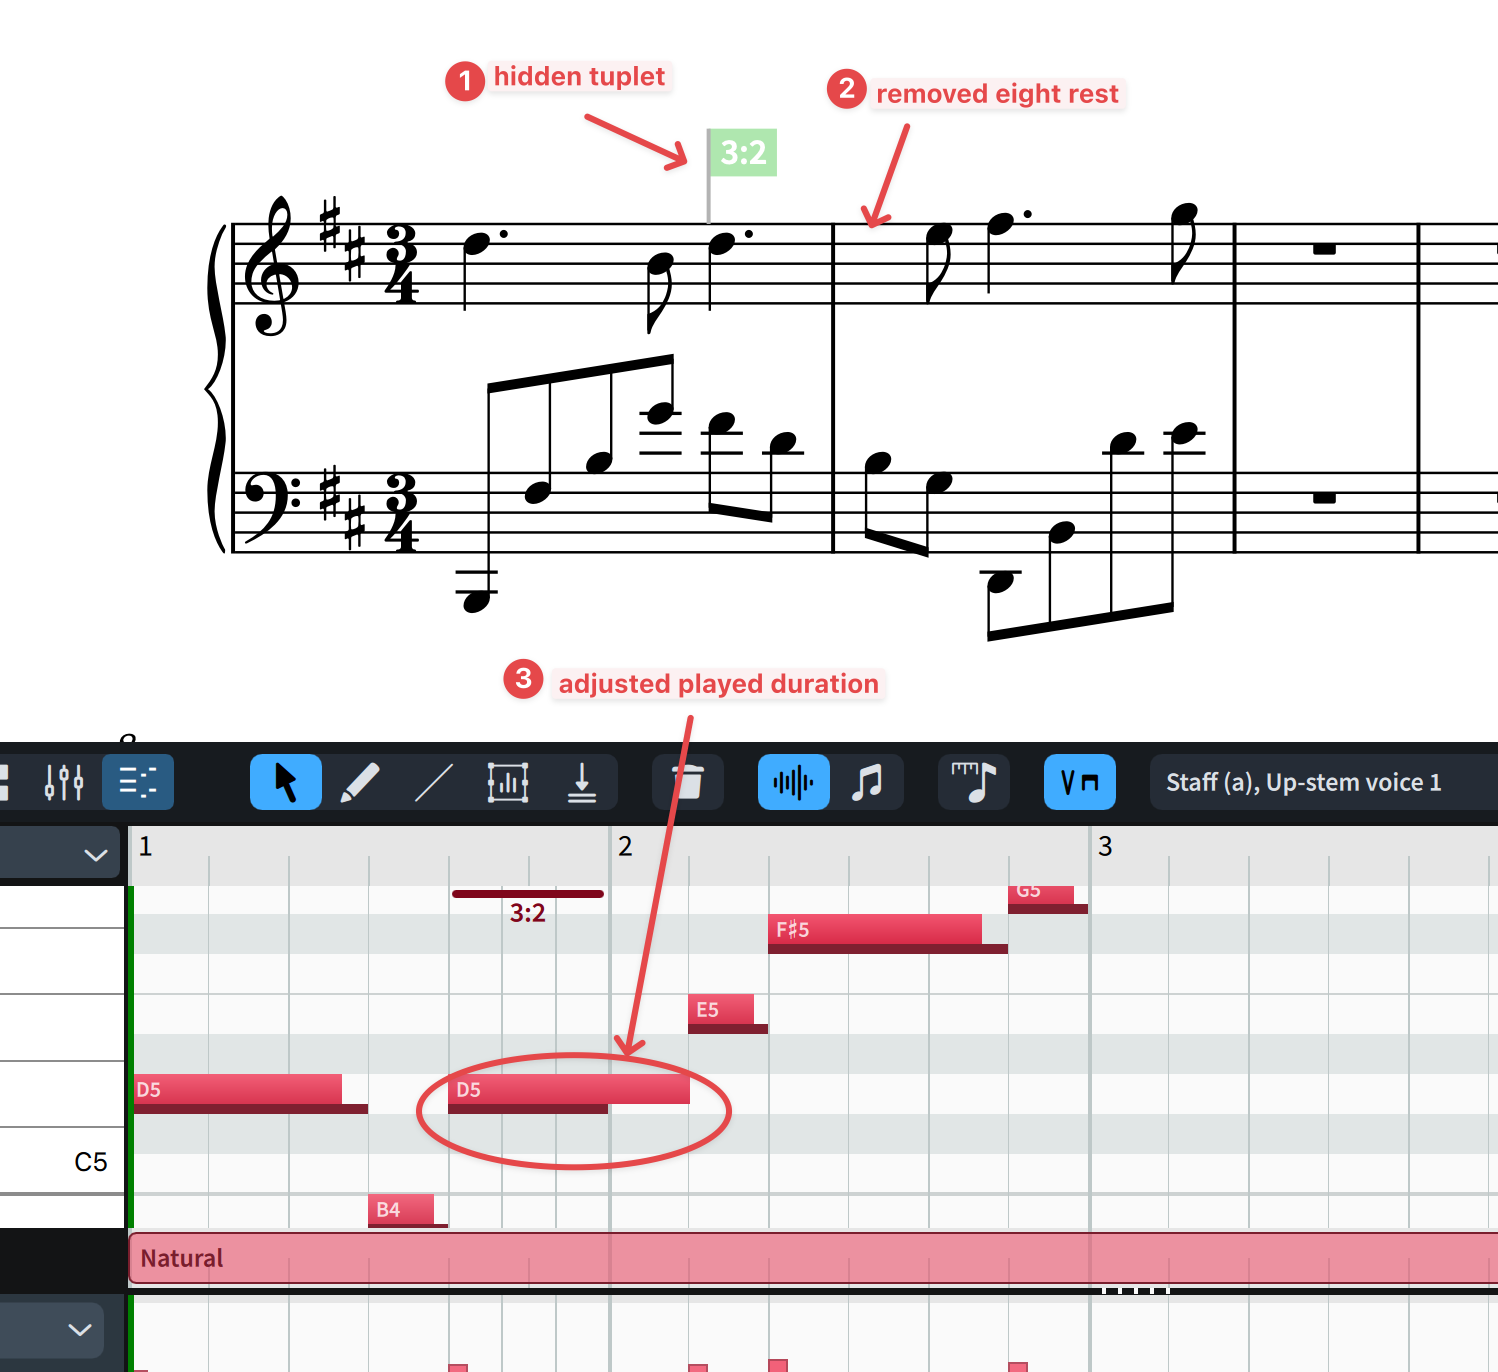Expand the track header chevron above piano keys
Image resolution: width=1498 pixels, height=1372 pixels.
pyautogui.click(x=96, y=855)
